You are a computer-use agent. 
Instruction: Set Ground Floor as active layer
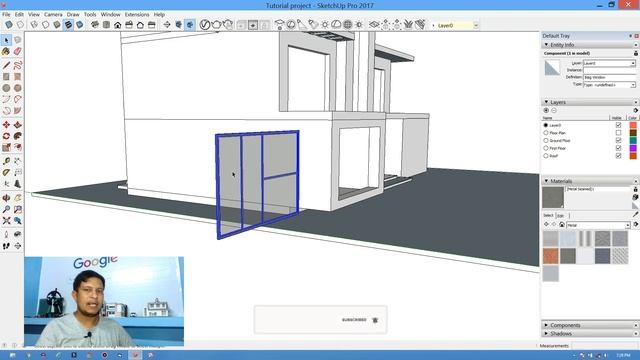(x=546, y=140)
